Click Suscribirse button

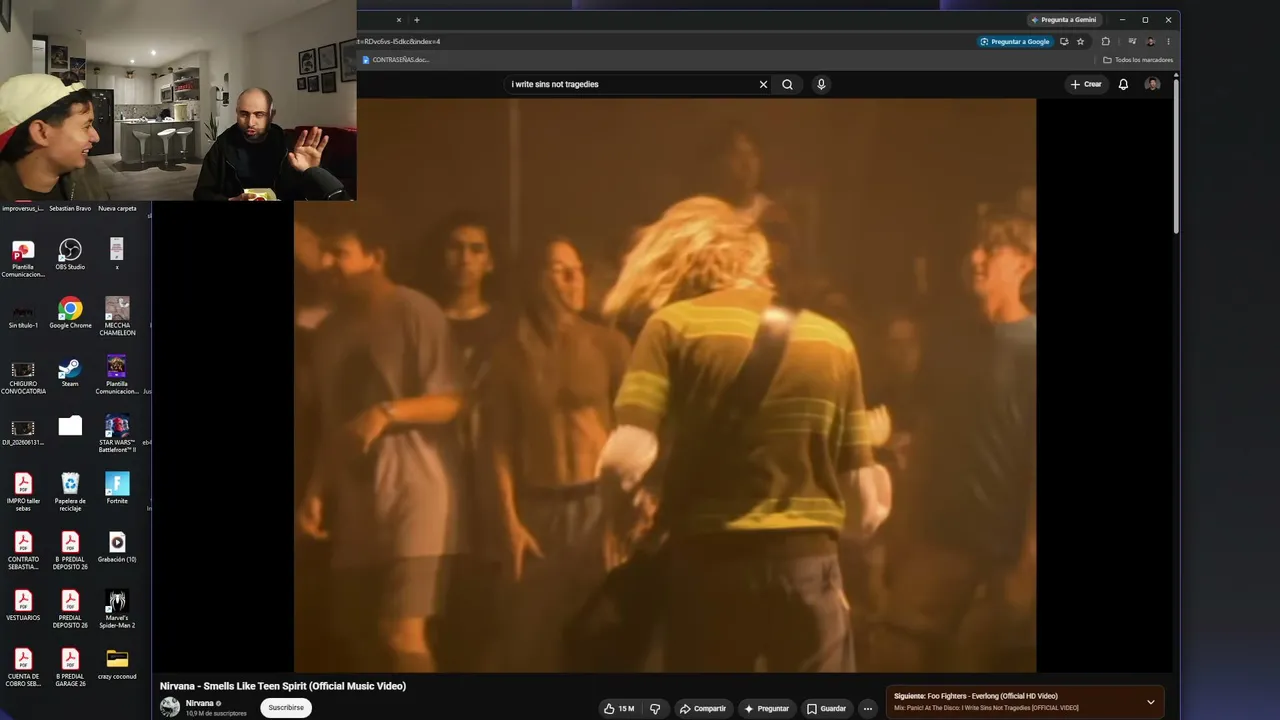point(286,708)
